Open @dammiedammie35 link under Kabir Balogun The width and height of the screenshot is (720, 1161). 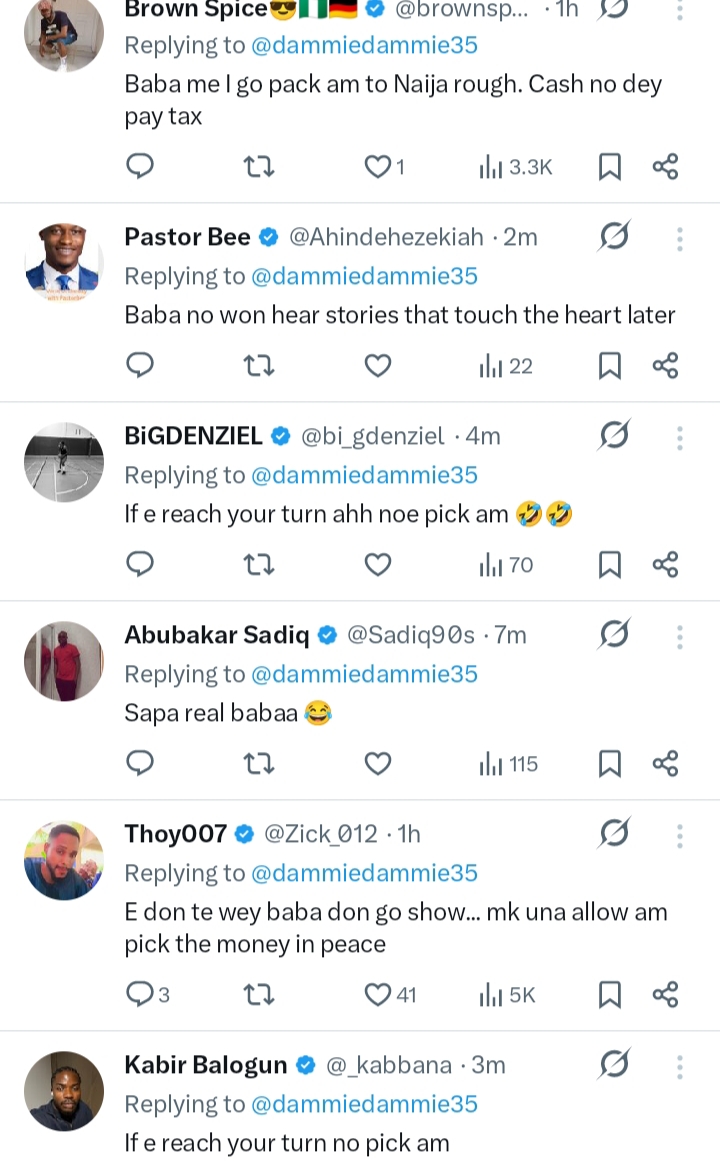364,1104
